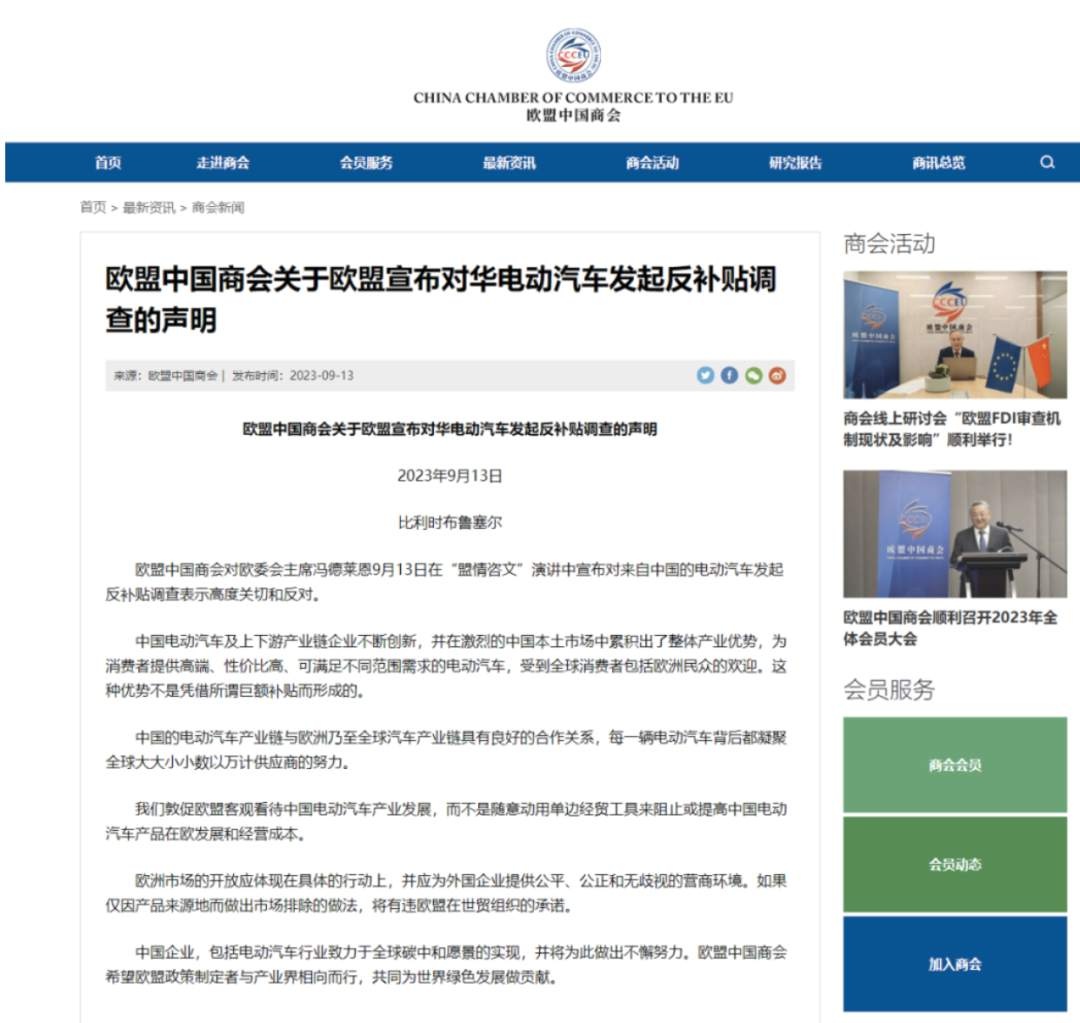The height and width of the screenshot is (1023, 1080).
Task: Click the paragraph beginning 欧洲市场的开放应体现
Action: coord(446,893)
